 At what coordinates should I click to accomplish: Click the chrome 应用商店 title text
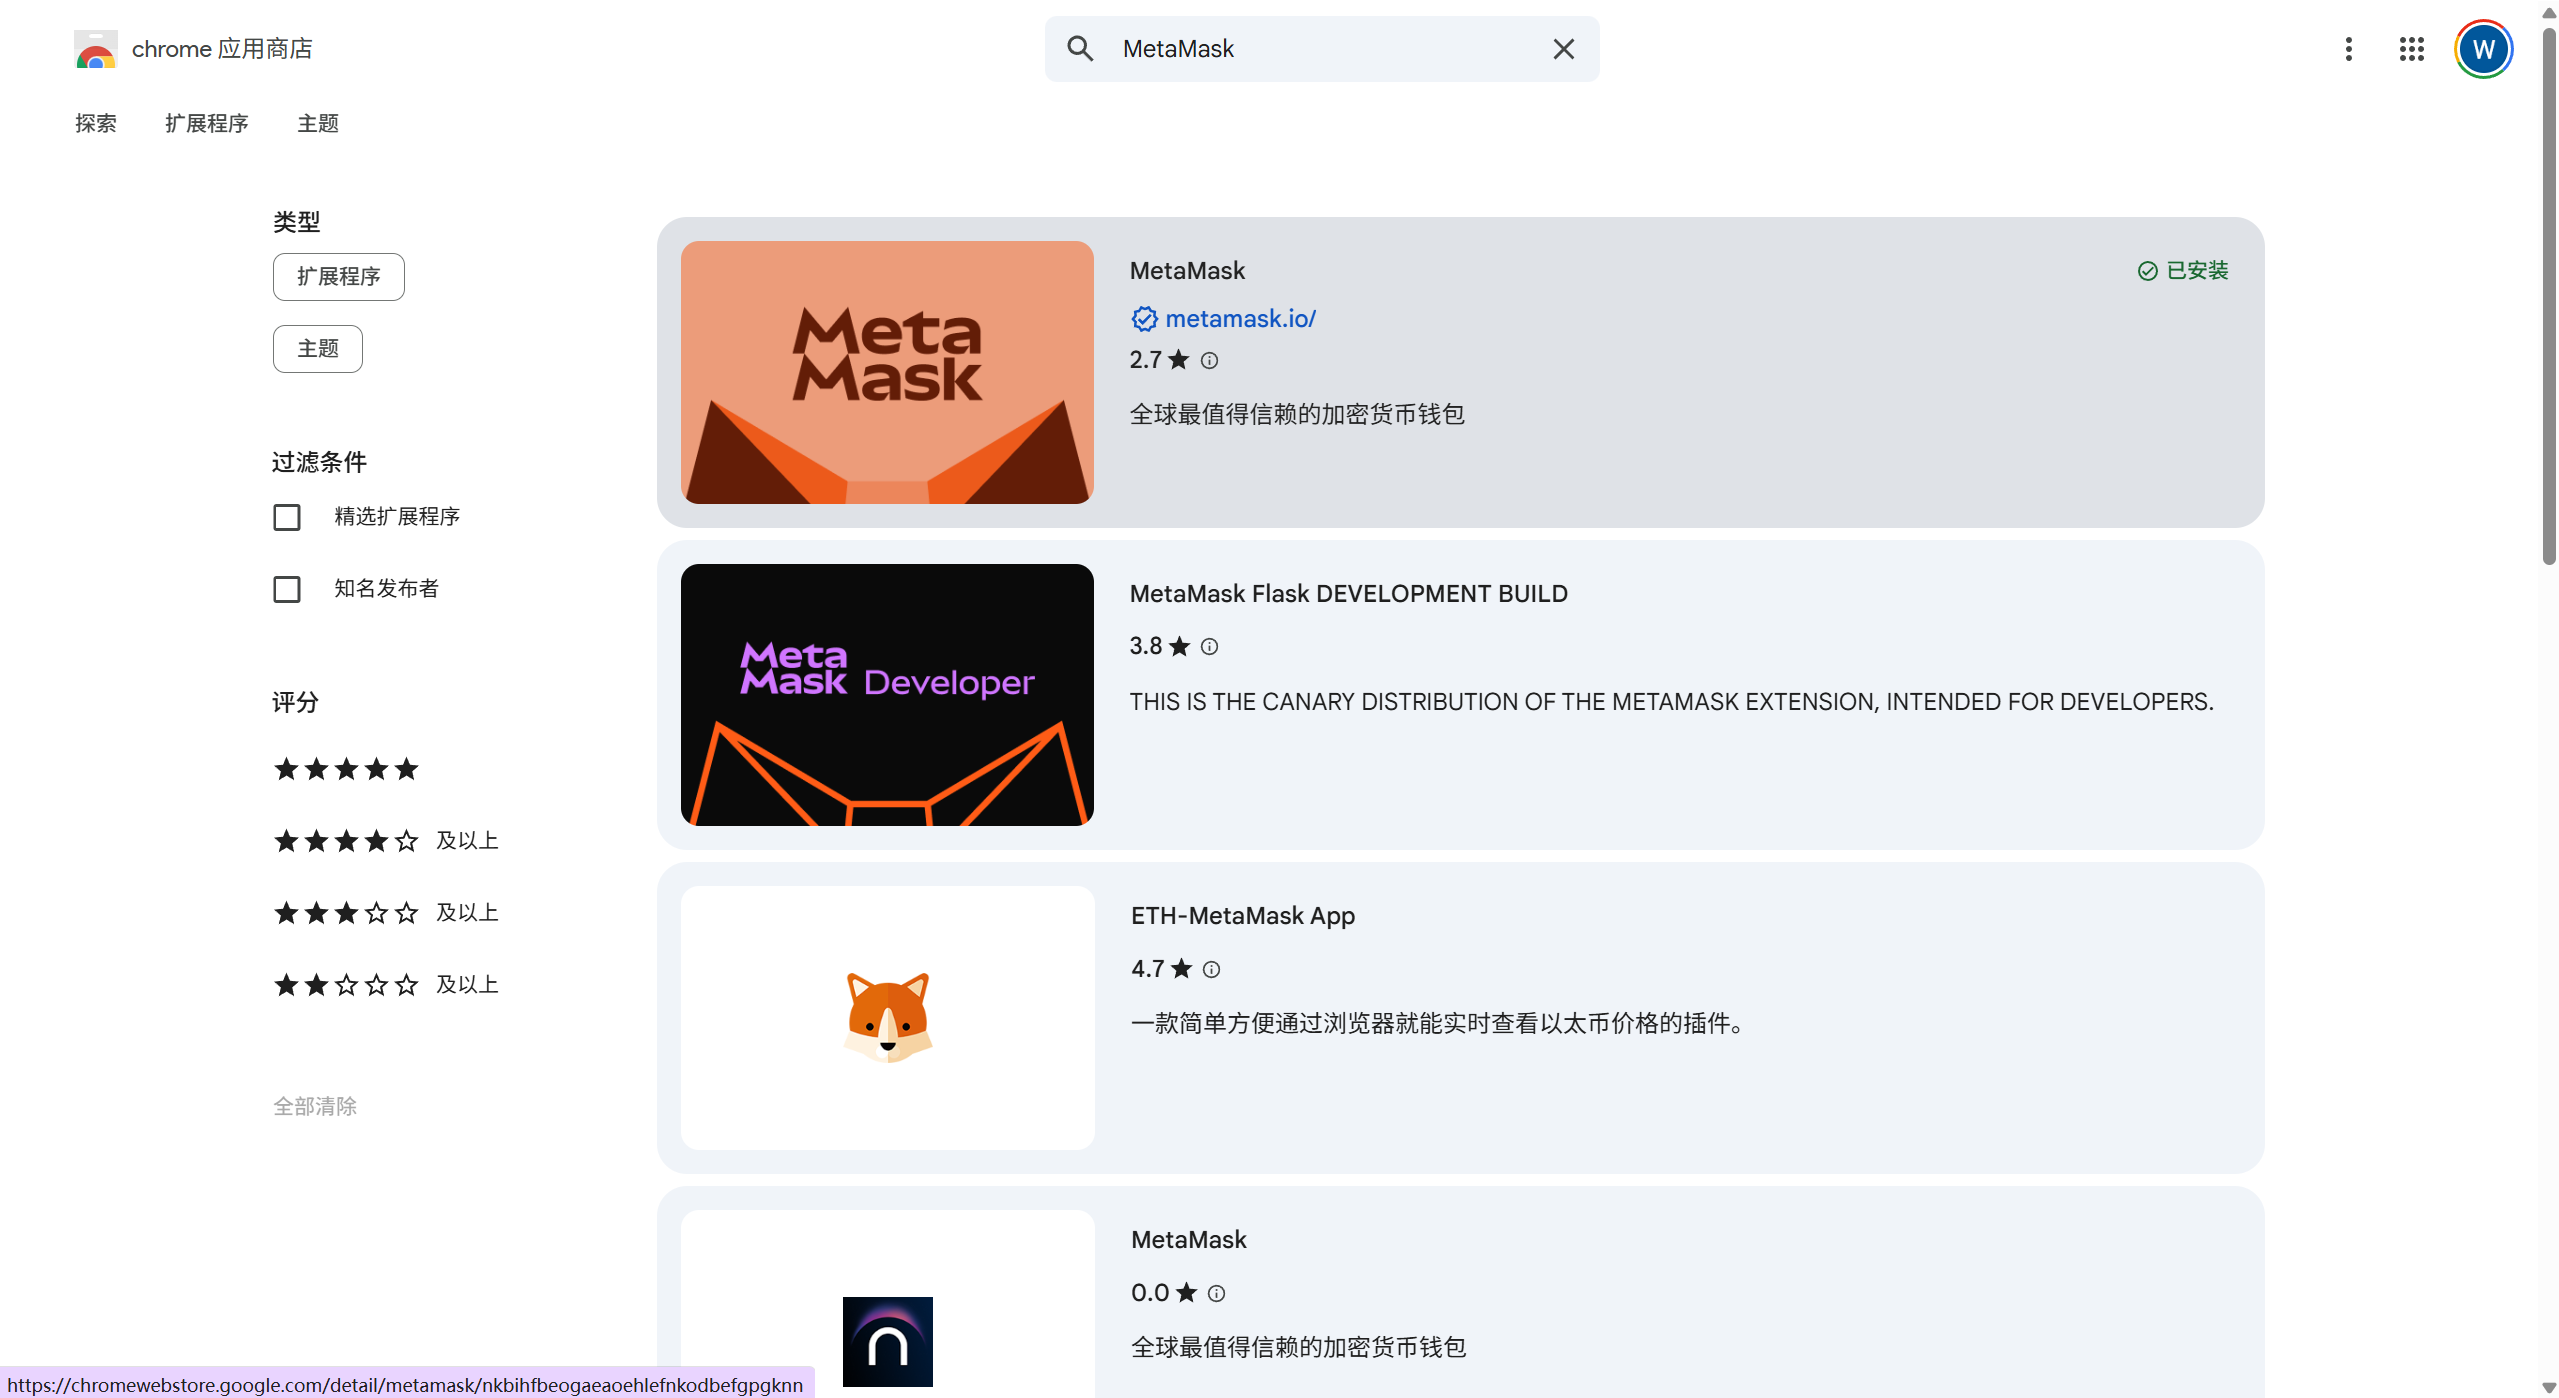click(222, 49)
